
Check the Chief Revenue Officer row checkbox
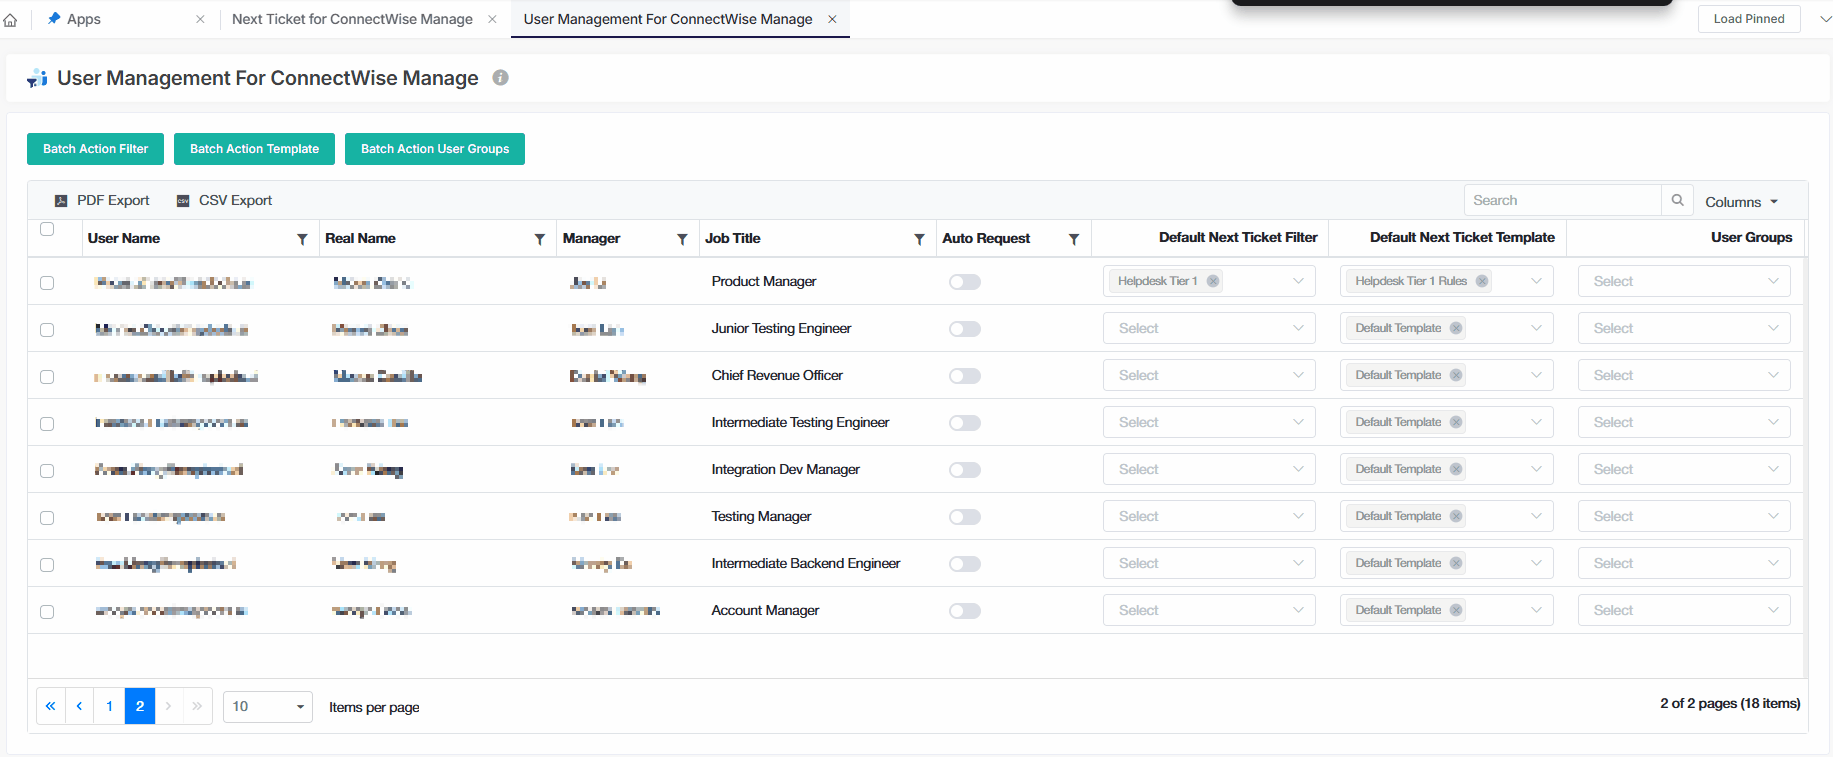pyautogui.click(x=47, y=377)
